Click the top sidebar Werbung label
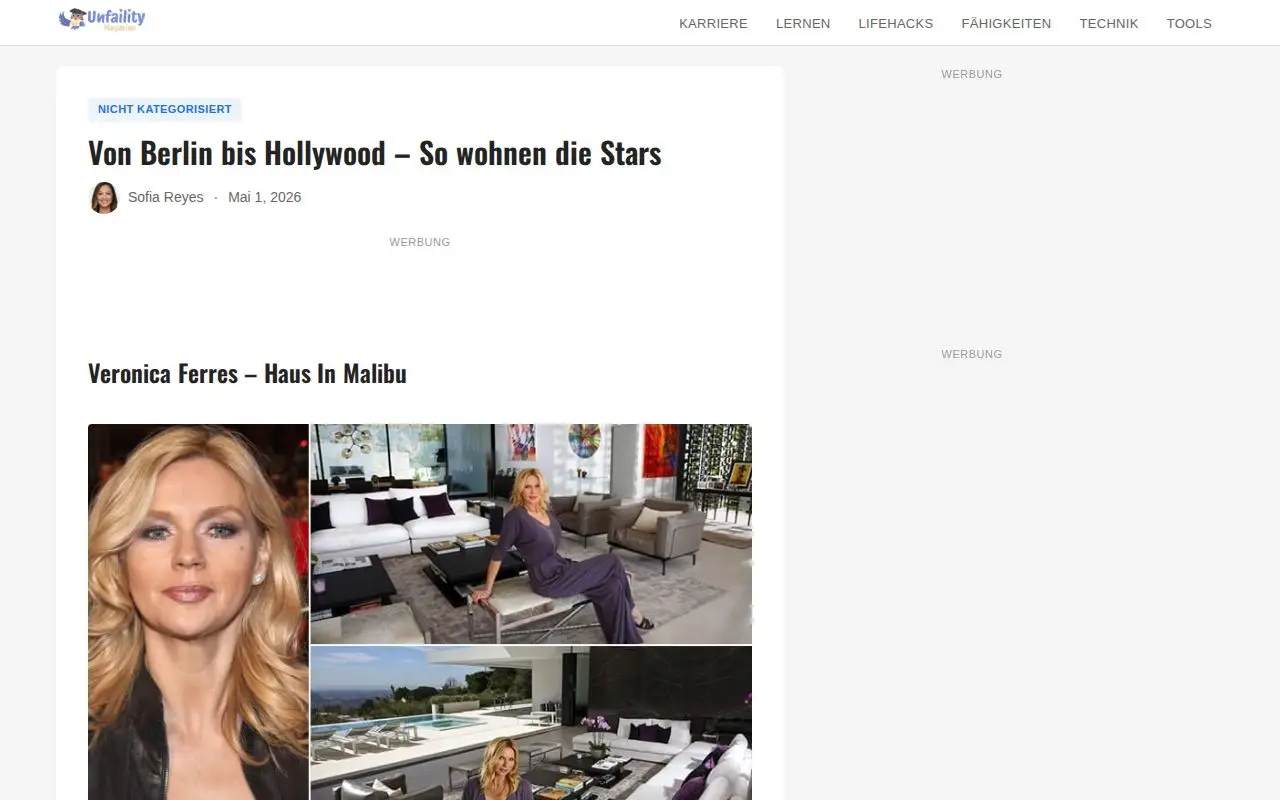This screenshot has height=800, width=1280. 972,74
